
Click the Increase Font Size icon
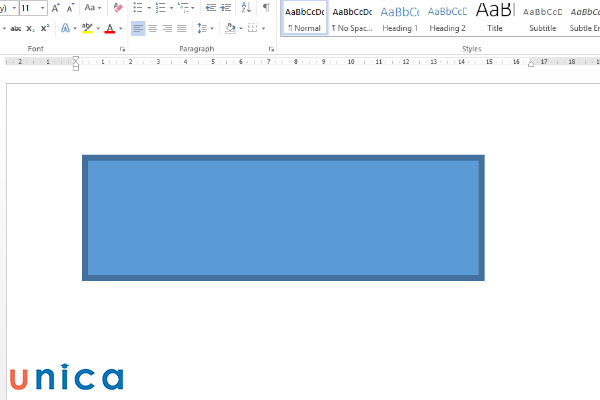[58, 8]
